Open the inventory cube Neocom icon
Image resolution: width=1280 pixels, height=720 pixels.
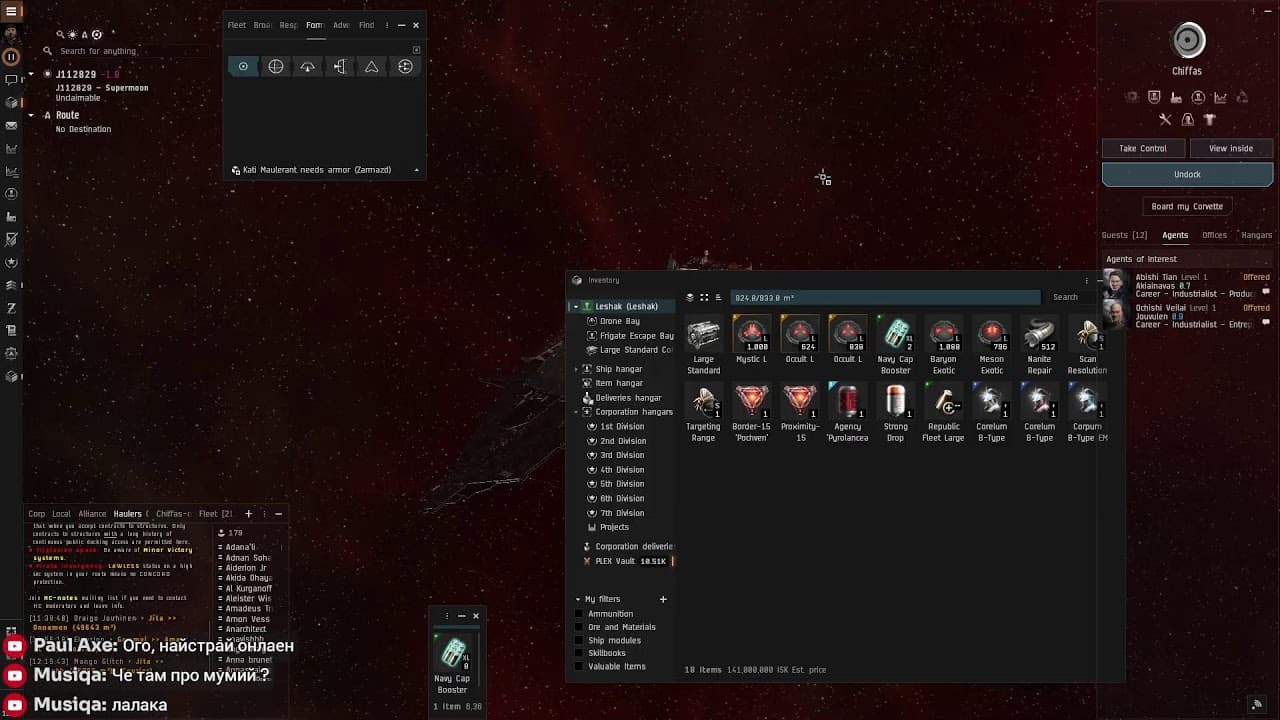tap(11, 103)
